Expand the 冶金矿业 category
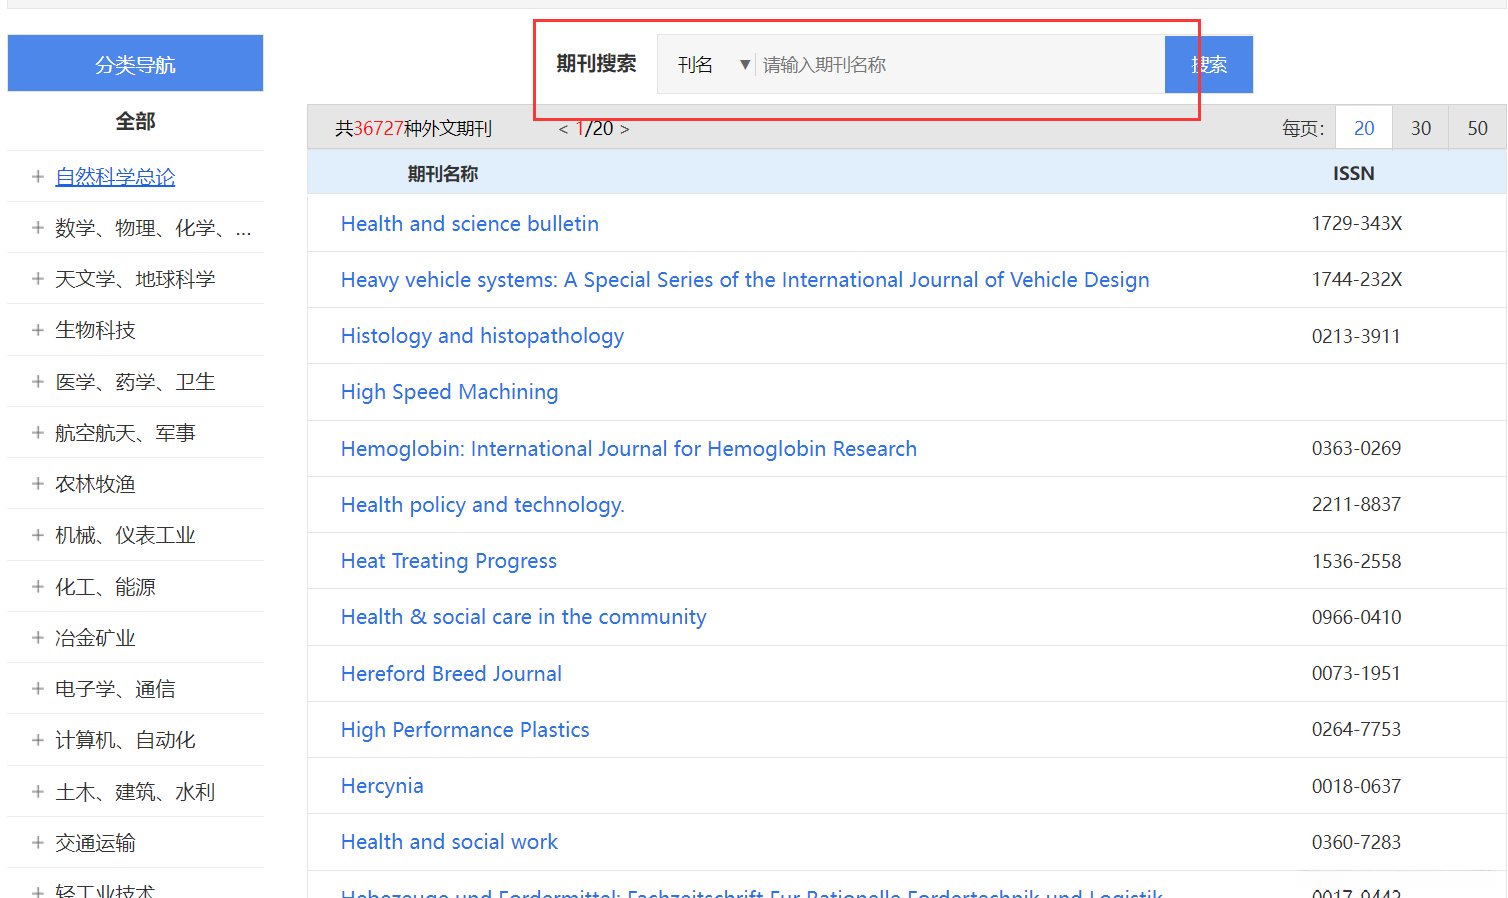Image resolution: width=1508 pixels, height=898 pixels. pos(37,638)
